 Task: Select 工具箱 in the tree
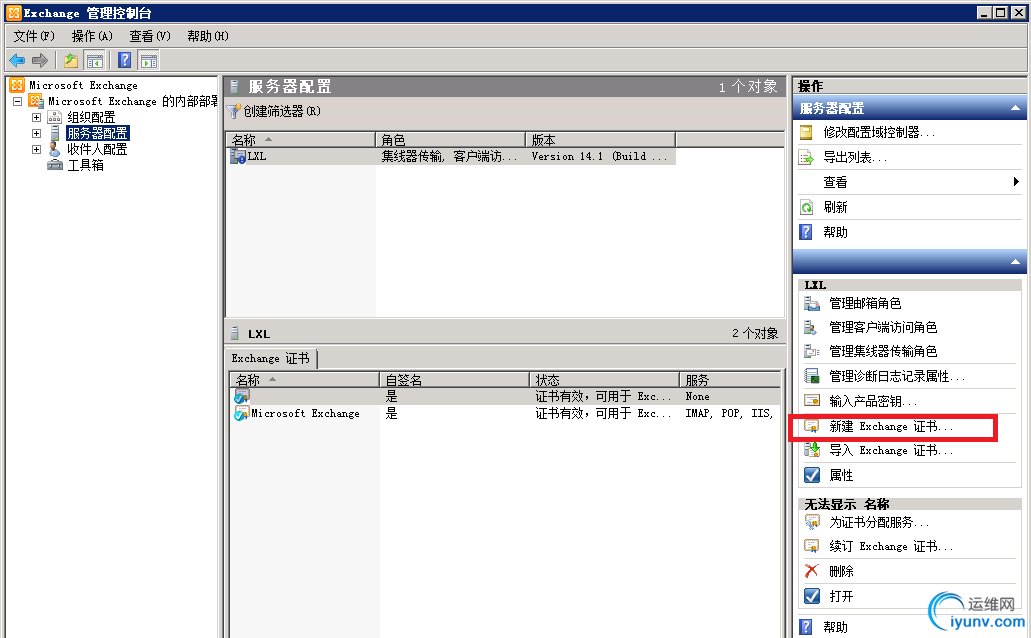click(85, 165)
